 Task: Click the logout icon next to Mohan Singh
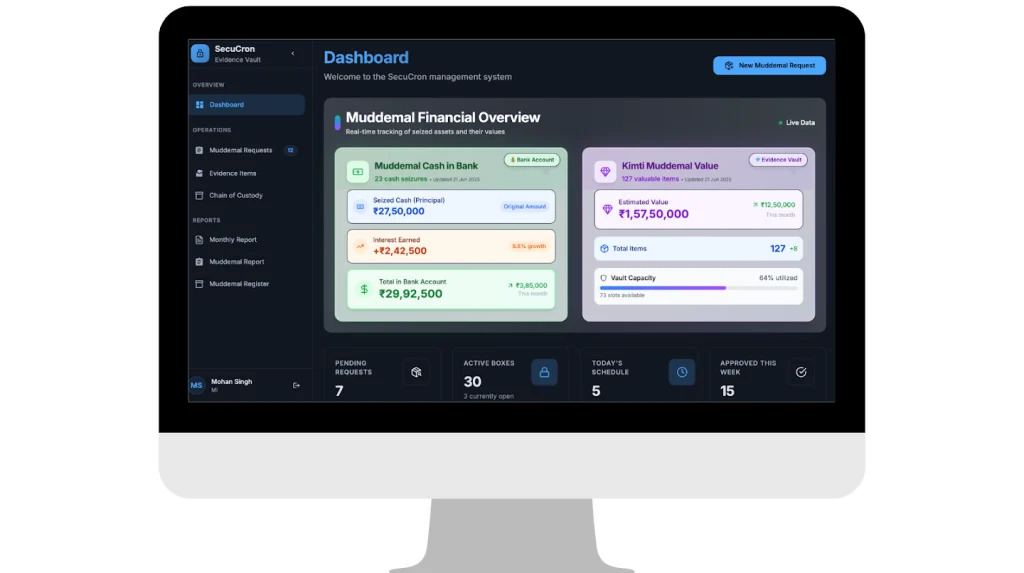coord(296,385)
